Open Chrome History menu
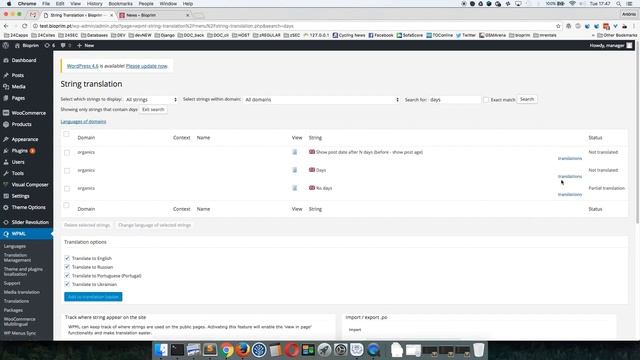This screenshot has height=360, width=640. tap(94, 4)
